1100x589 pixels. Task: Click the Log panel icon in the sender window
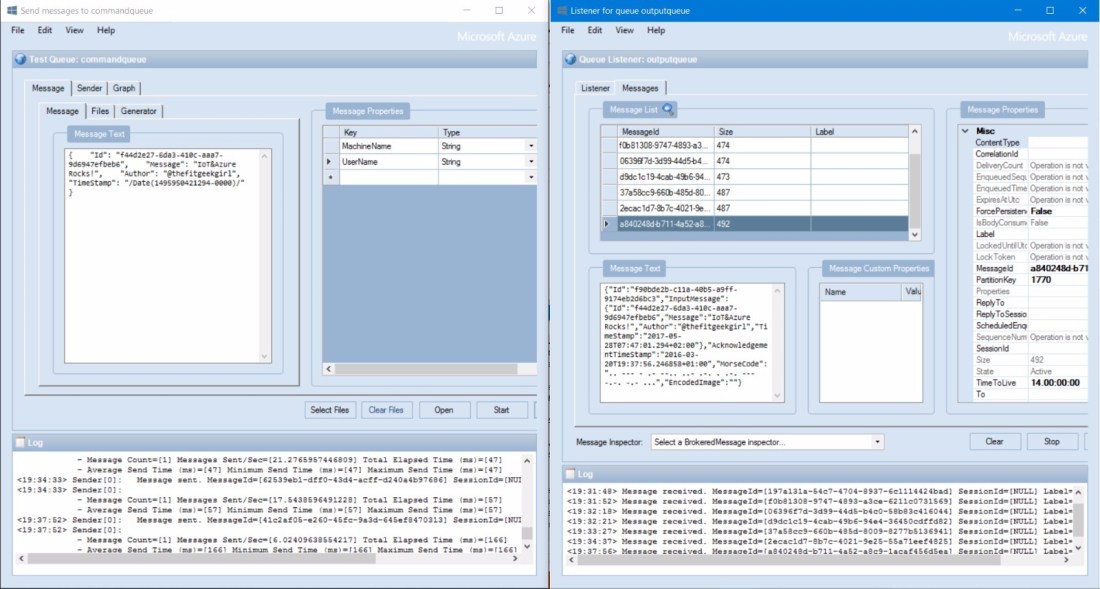pyautogui.click(x=21, y=441)
